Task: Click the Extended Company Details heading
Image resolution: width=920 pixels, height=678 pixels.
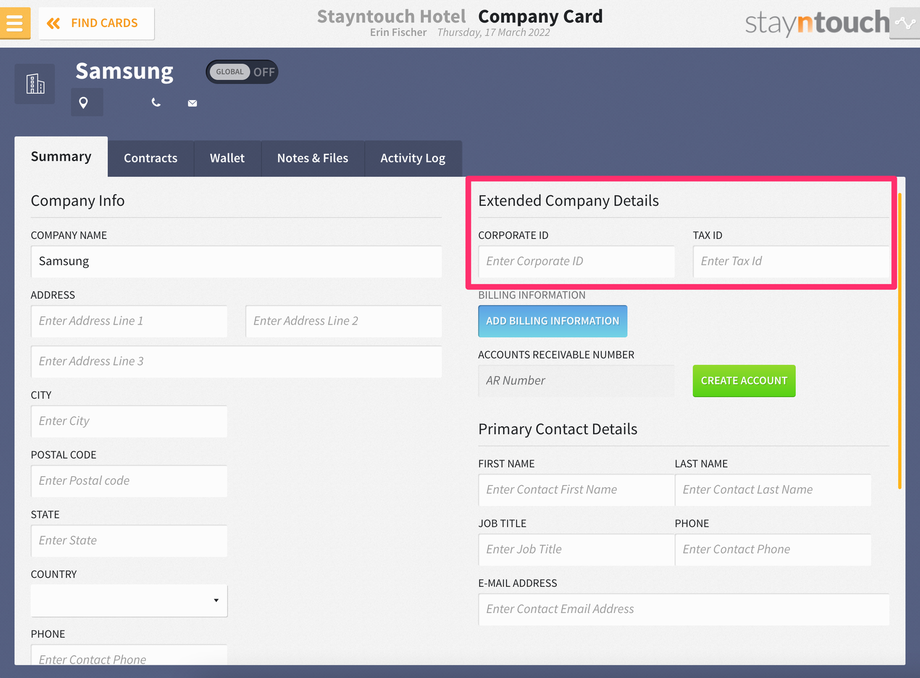Action: point(569,201)
